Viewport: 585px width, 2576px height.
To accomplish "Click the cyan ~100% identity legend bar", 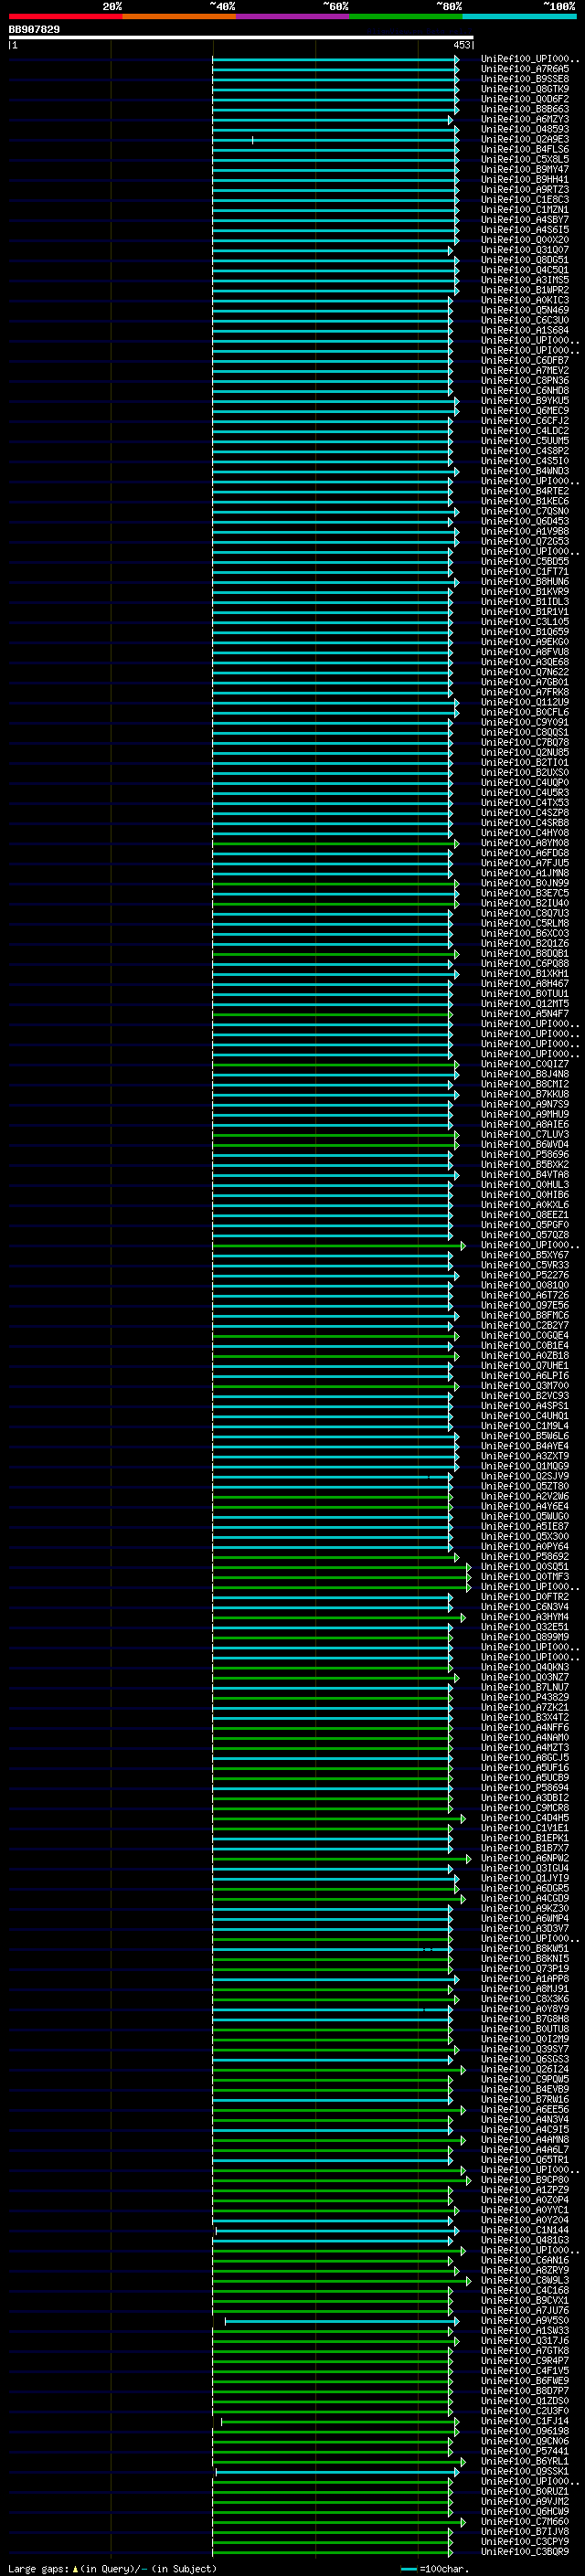I will pos(519,17).
